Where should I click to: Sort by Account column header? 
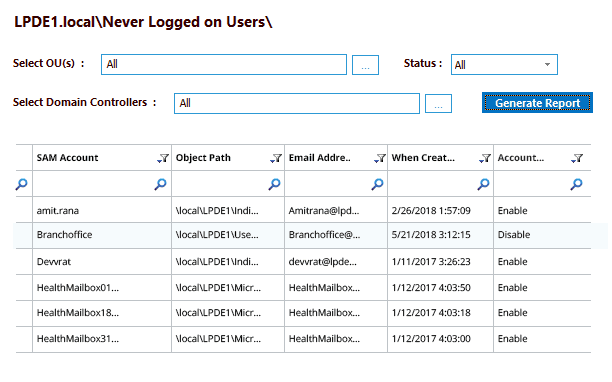click(x=521, y=158)
